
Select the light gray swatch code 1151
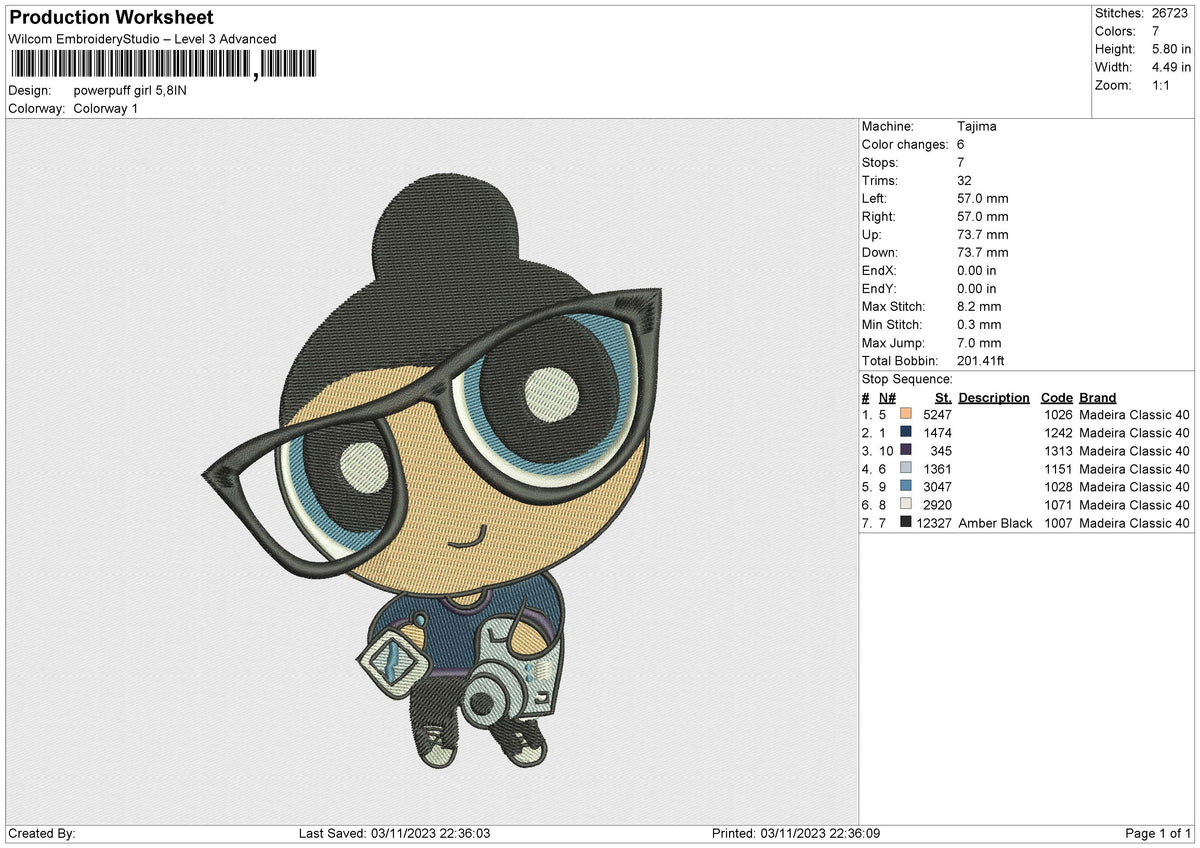[x=906, y=468]
